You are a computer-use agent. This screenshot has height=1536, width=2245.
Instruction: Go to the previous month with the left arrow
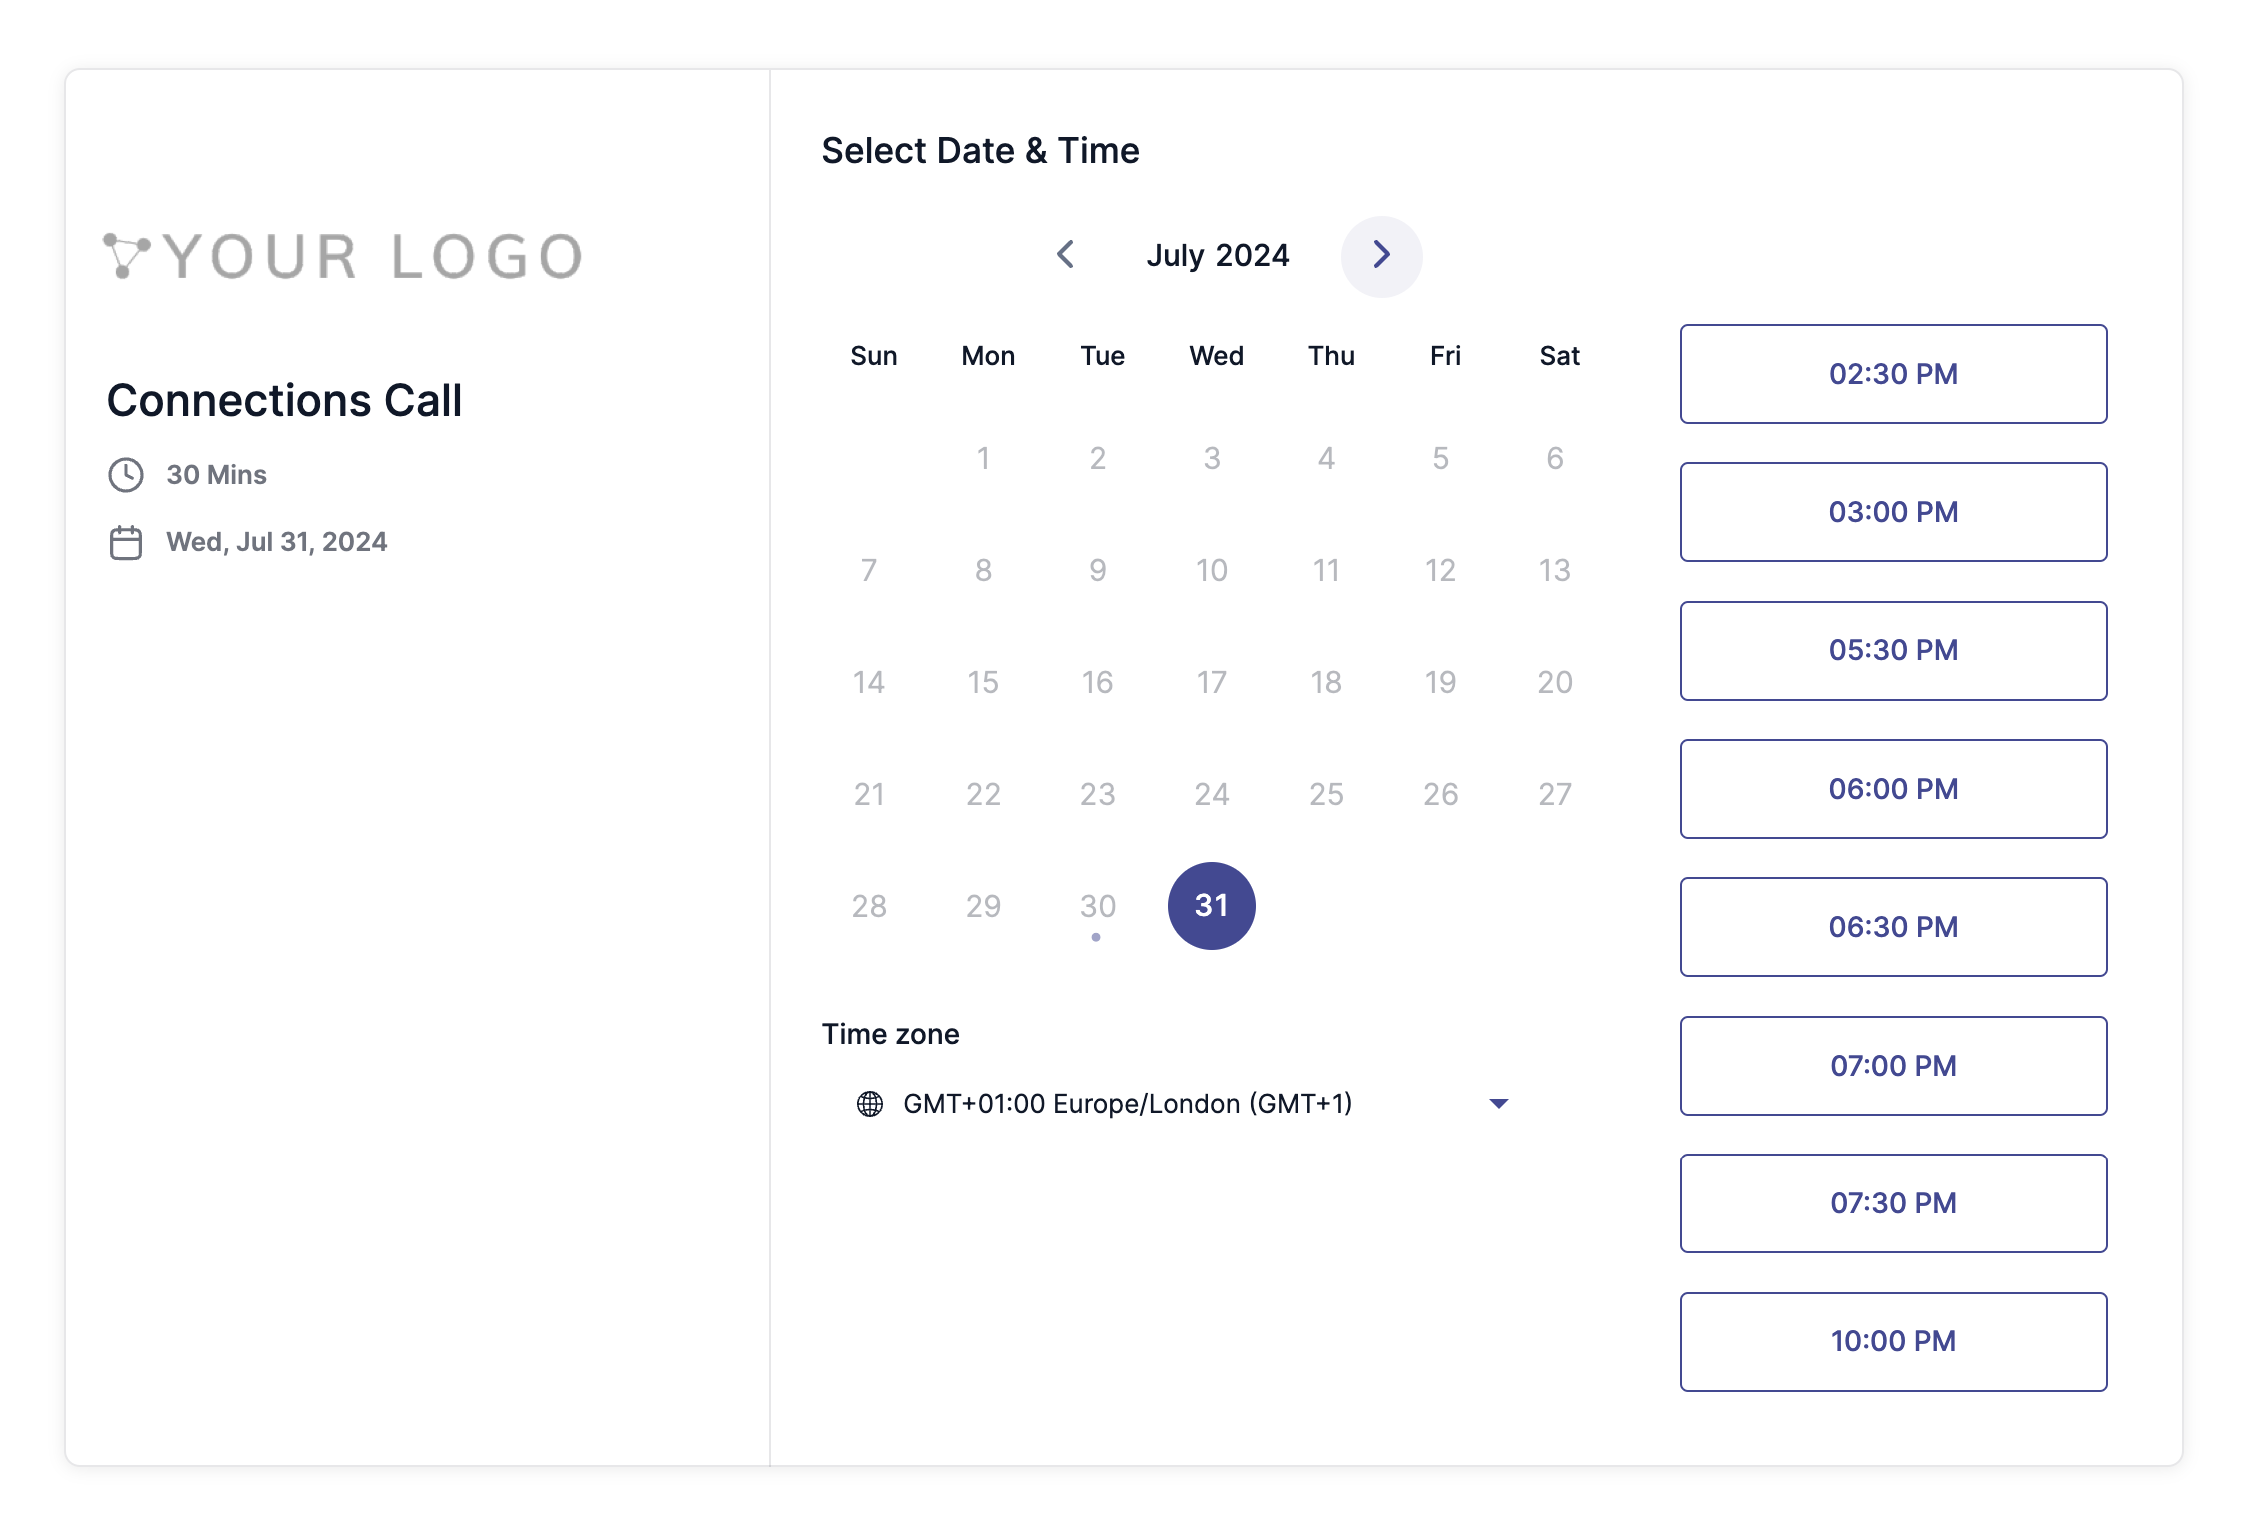[x=1065, y=256]
